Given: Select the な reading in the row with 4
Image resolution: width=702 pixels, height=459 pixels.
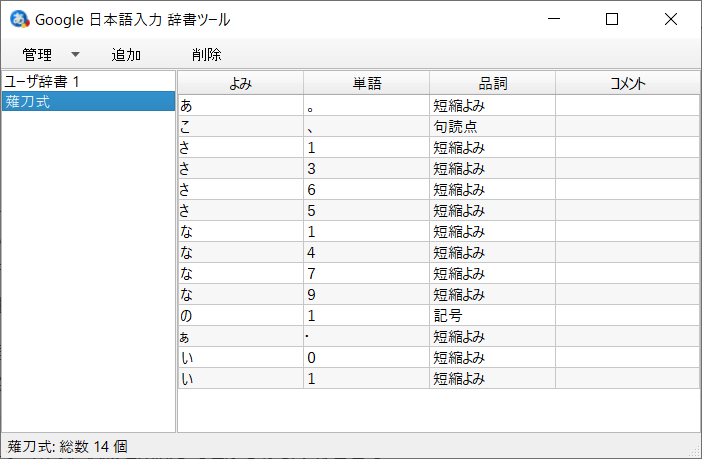Looking at the screenshot, I should click(241, 253).
